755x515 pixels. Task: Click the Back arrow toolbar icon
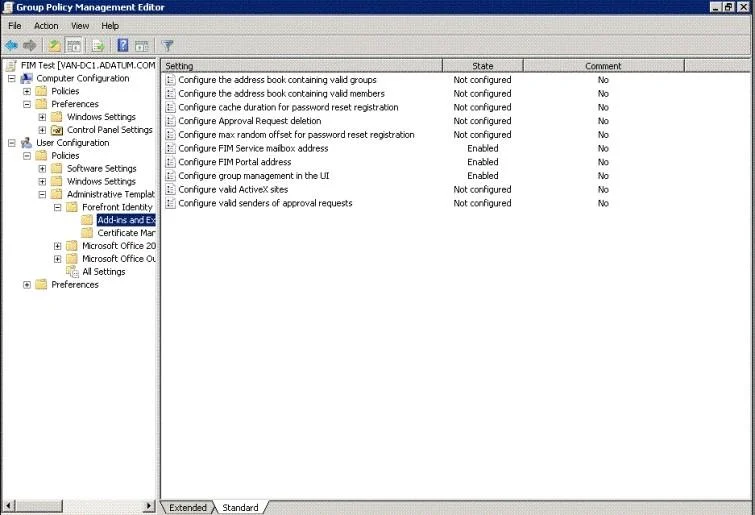(x=12, y=46)
